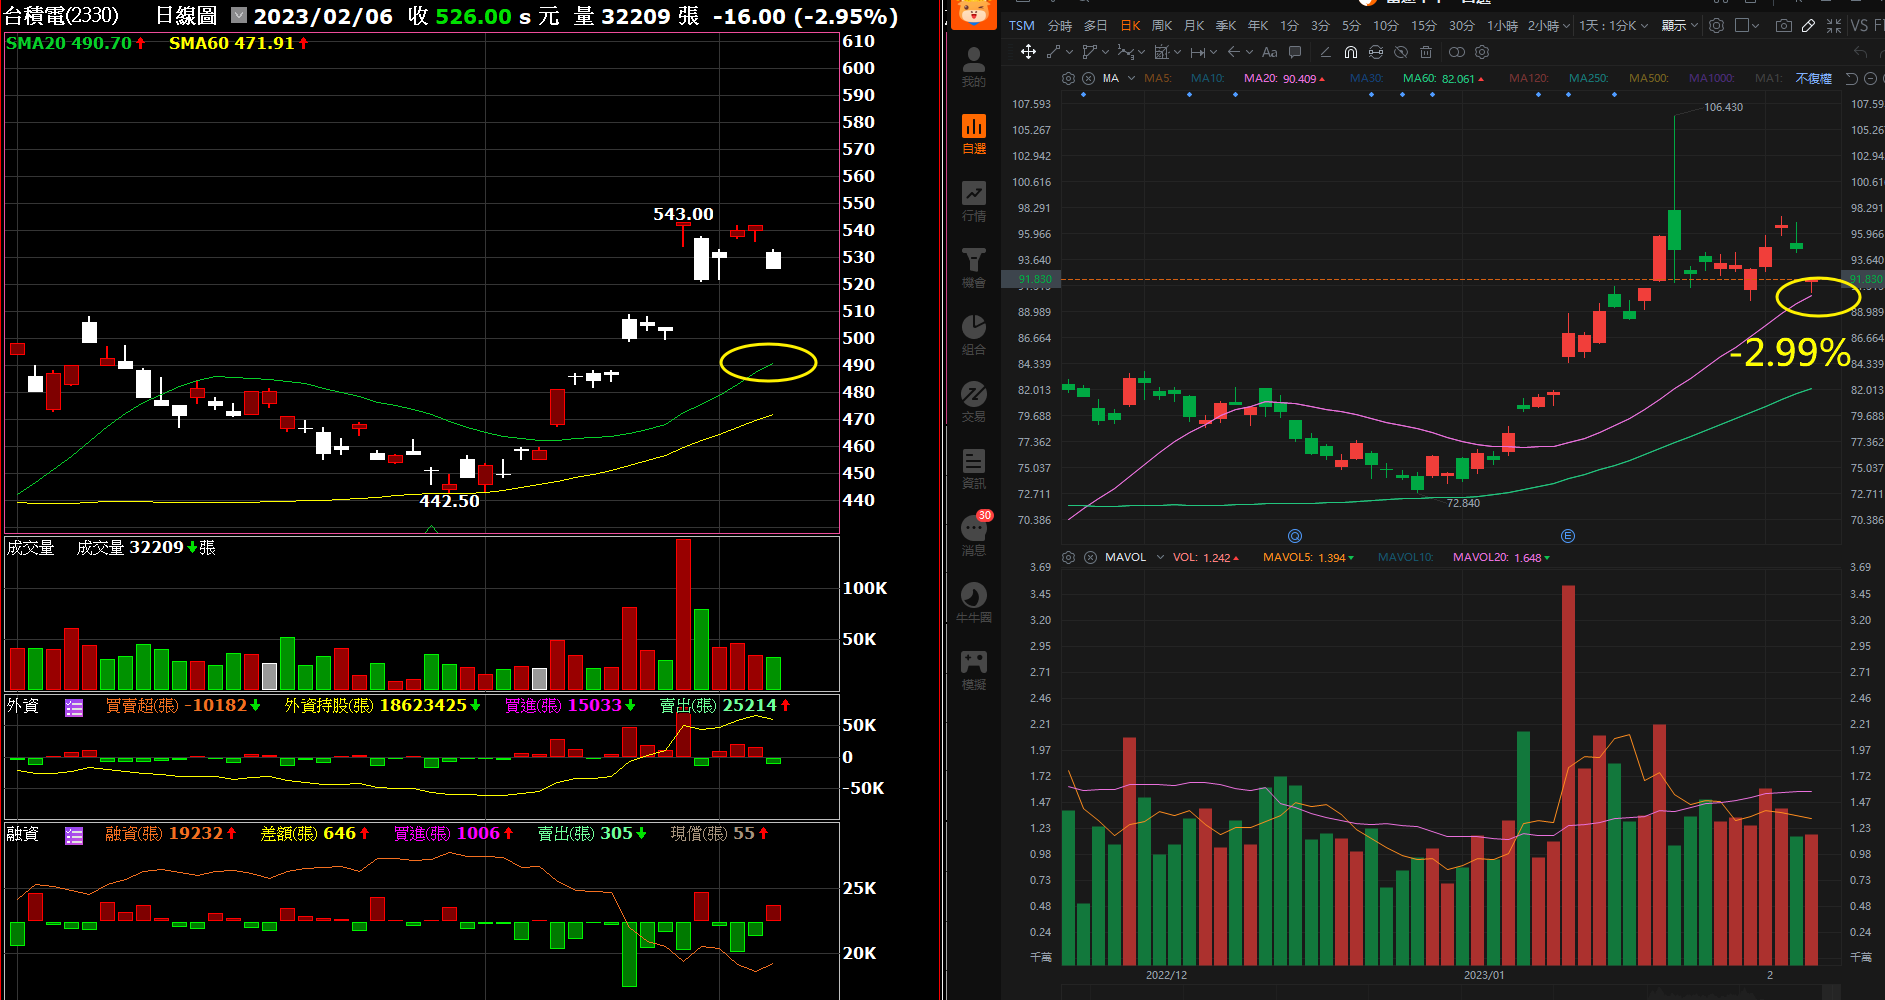This screenshot has width=1885, height=1000.
Task: Click the pencil draw toggle icon
Action: coord(1808,25)
